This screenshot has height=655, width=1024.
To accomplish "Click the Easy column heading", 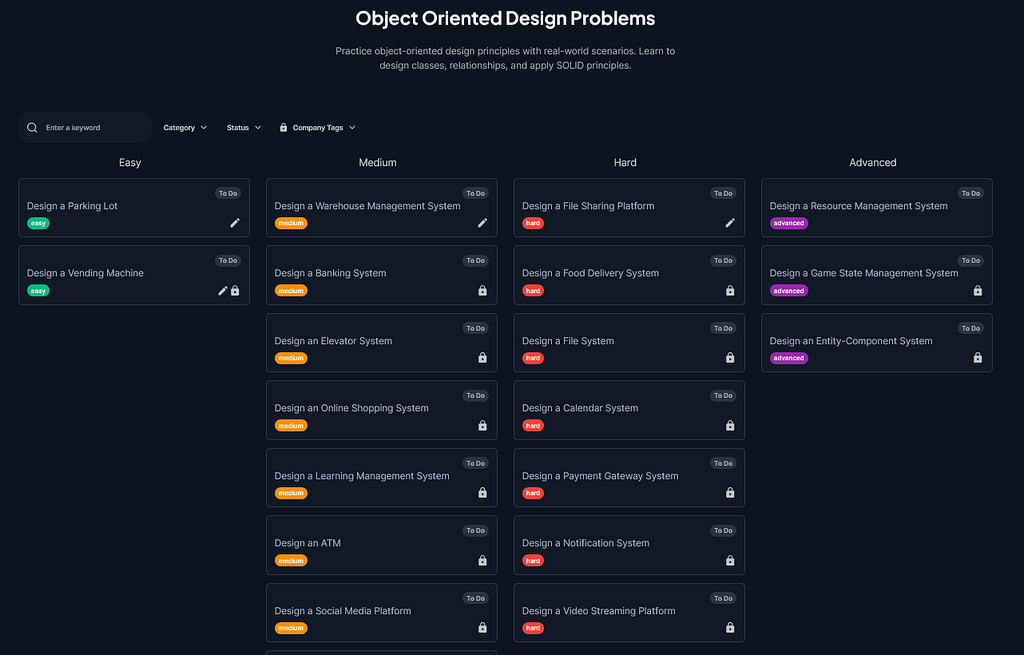I will click(x=130, y=163).
